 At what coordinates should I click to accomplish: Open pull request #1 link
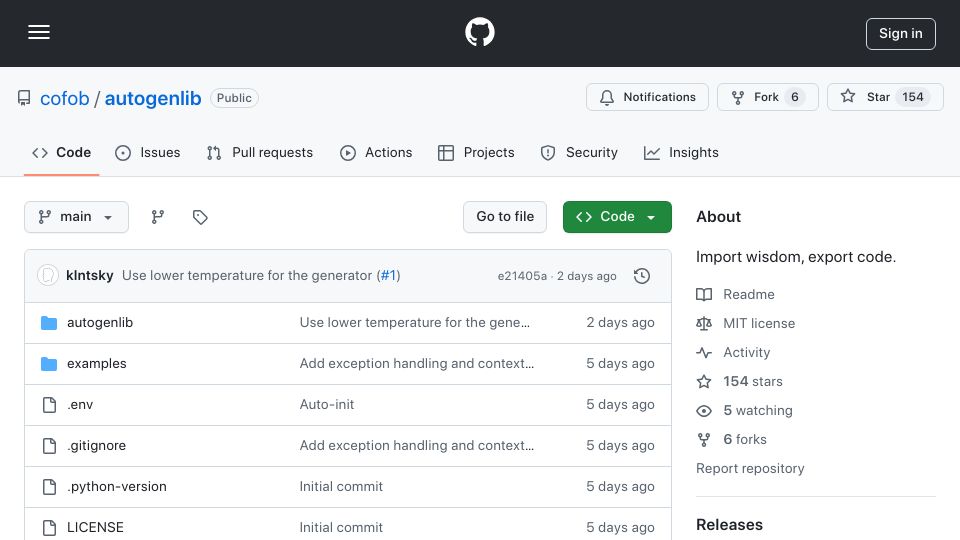(x=388, y=276)
